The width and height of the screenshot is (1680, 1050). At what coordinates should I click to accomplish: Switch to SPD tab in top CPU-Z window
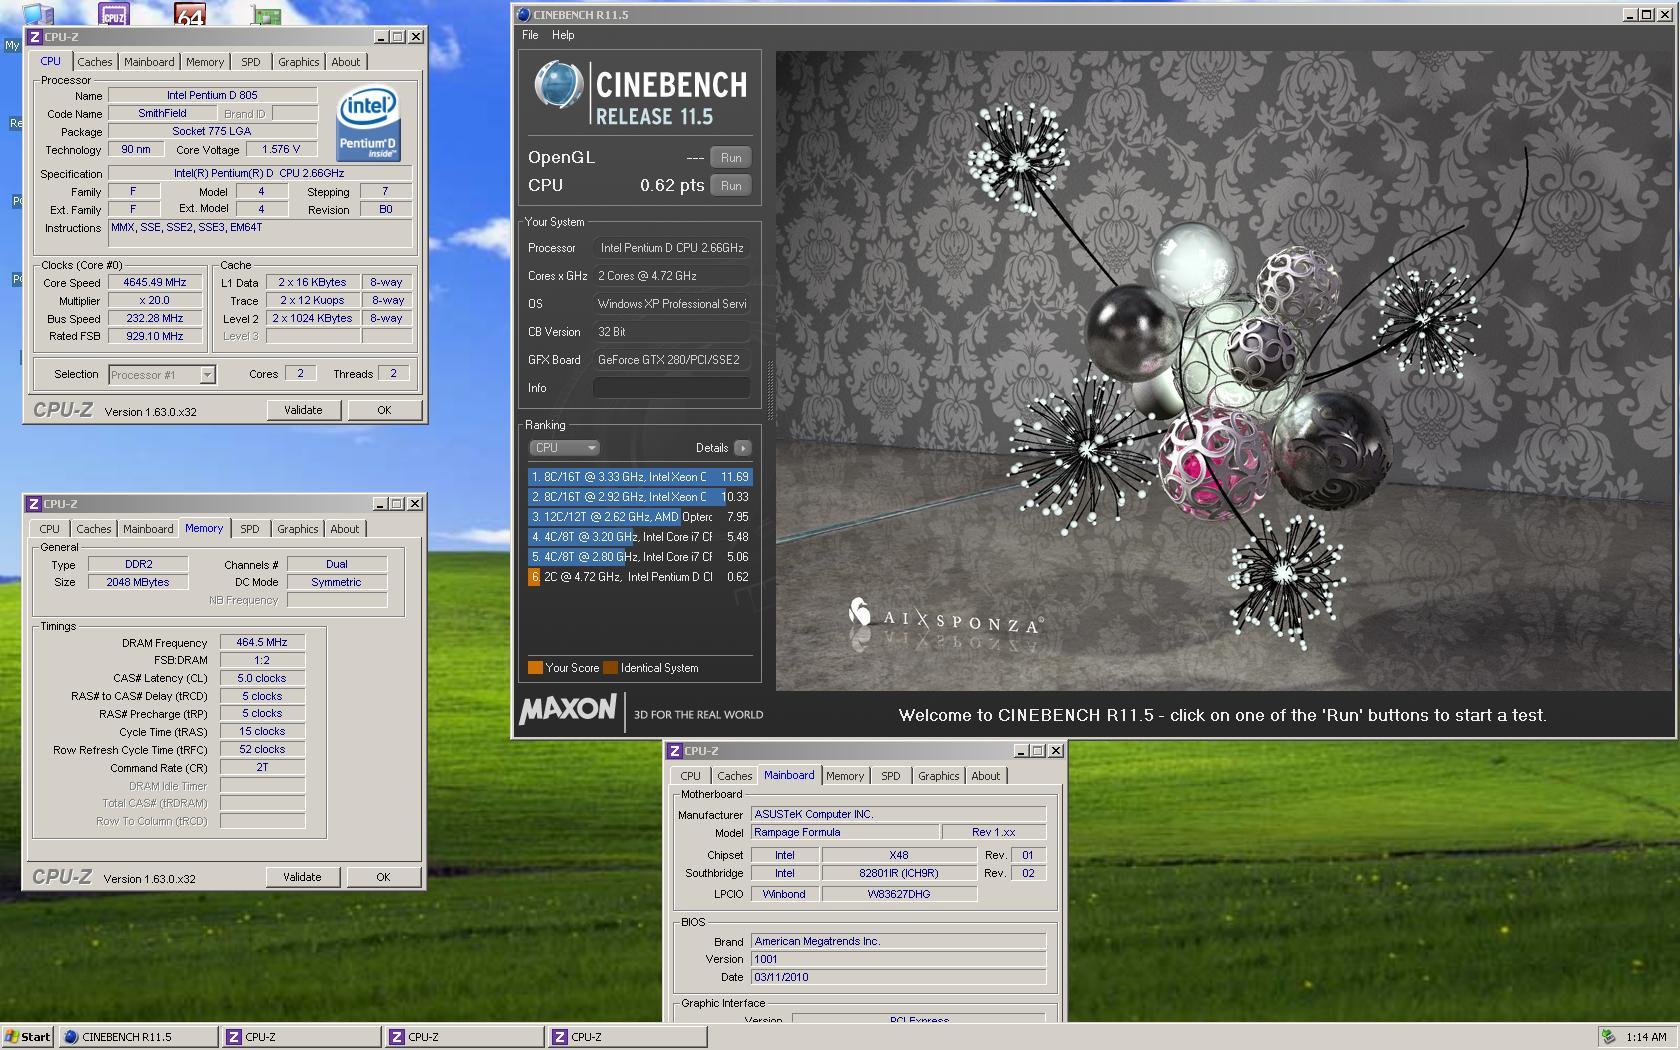[x=251, y=62]
